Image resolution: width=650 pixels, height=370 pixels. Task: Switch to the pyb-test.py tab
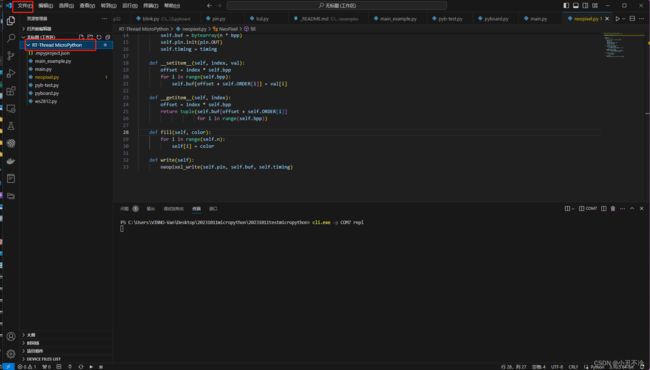tap(449, 19)
